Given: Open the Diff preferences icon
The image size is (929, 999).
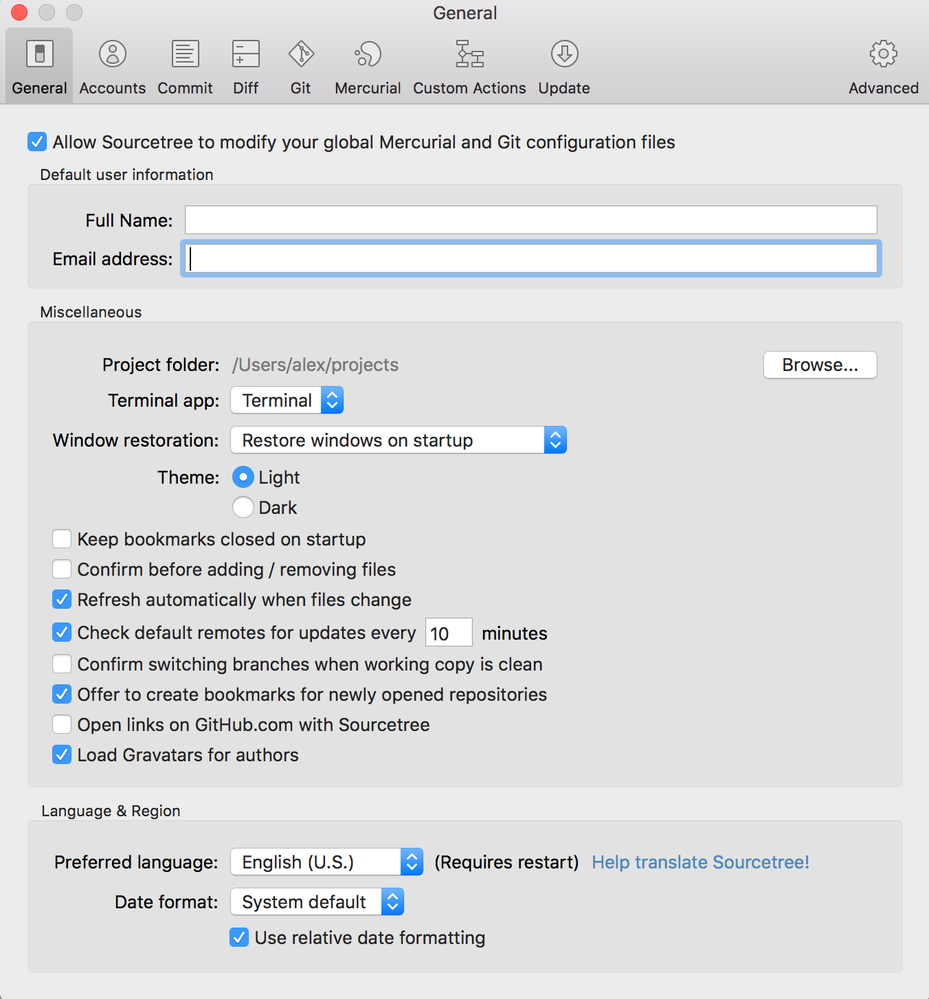Looking at the screenshot, I should (x=245, y=54).
